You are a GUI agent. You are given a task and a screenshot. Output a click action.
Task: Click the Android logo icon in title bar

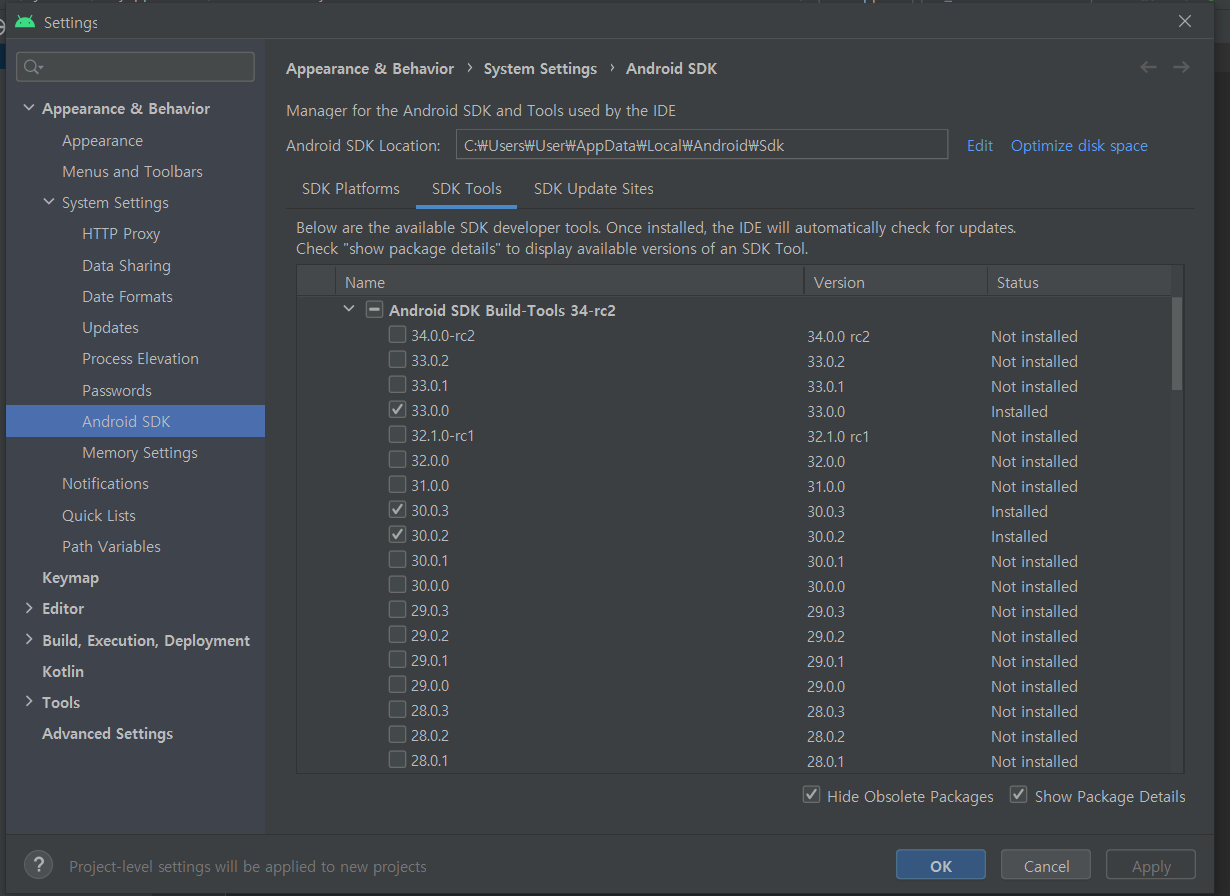tap(25, 21)
